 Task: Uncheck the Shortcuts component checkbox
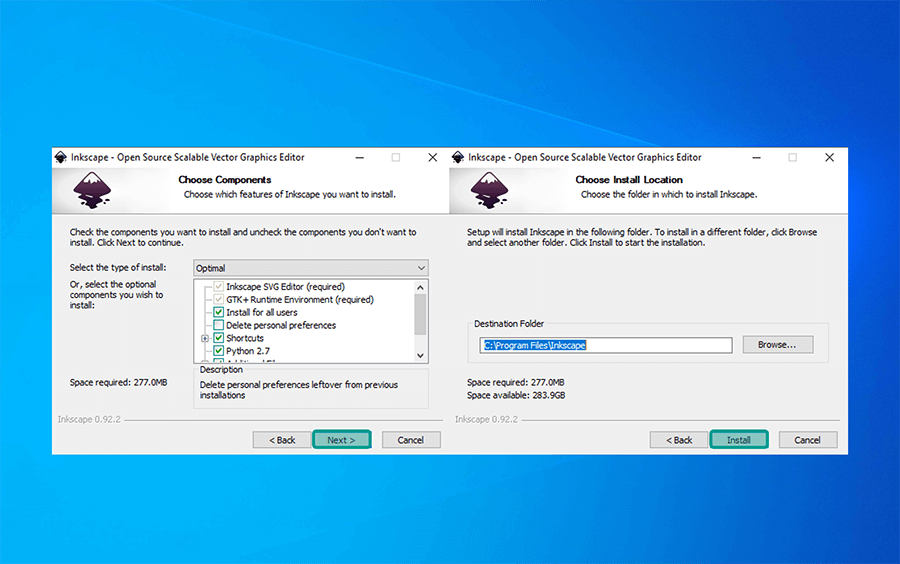point(219,338)
